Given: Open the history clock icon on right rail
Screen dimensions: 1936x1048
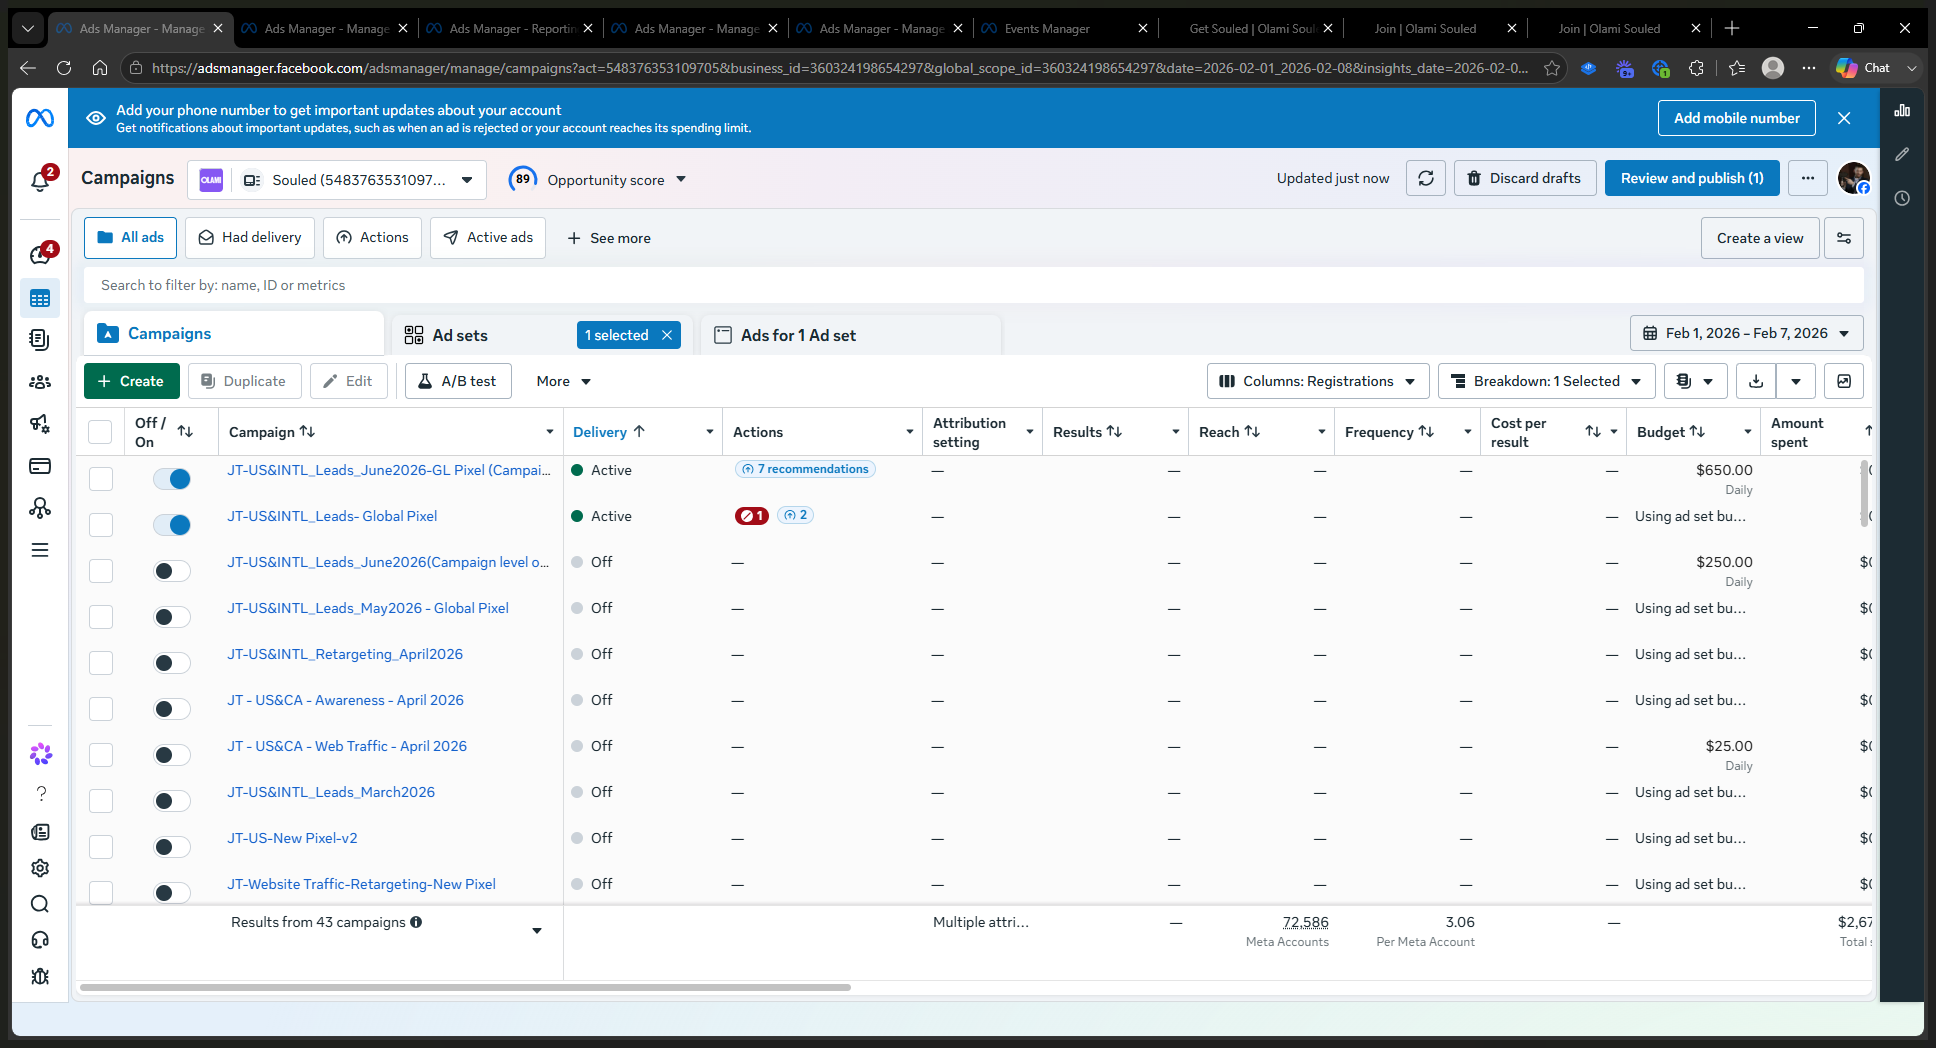Looking at the screenshot, I should [1902, 198].
